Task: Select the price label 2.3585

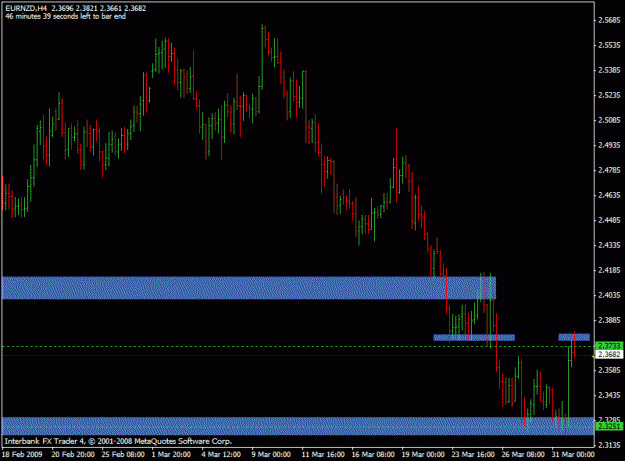Action: [x=609, y=370]
